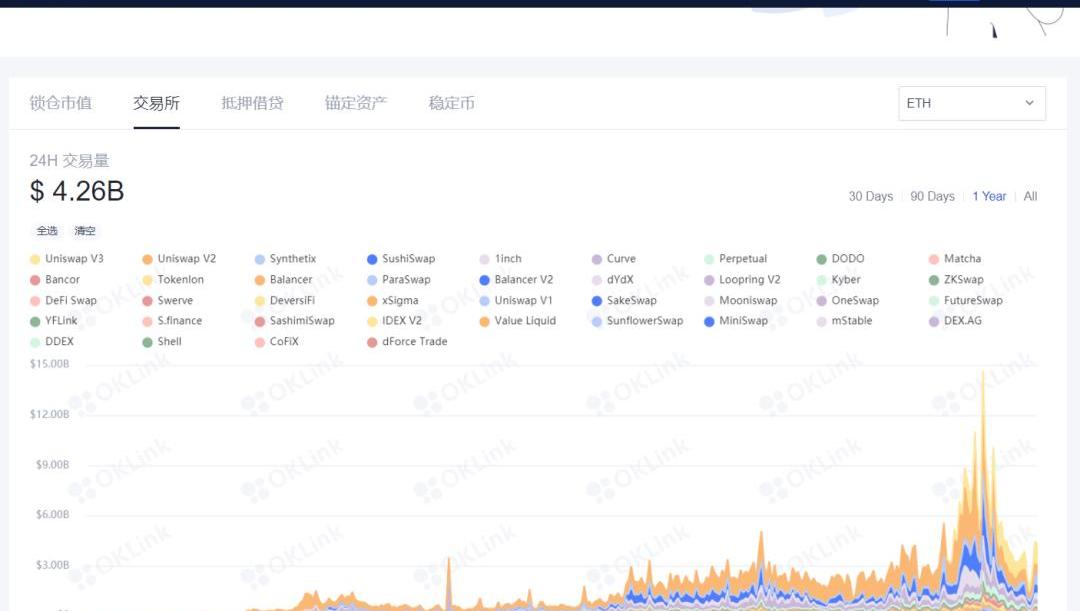The height and width of the screenshot is (611, 1080).
Task: Toggle Perpetual legend entry
Action: pos(736,259)
